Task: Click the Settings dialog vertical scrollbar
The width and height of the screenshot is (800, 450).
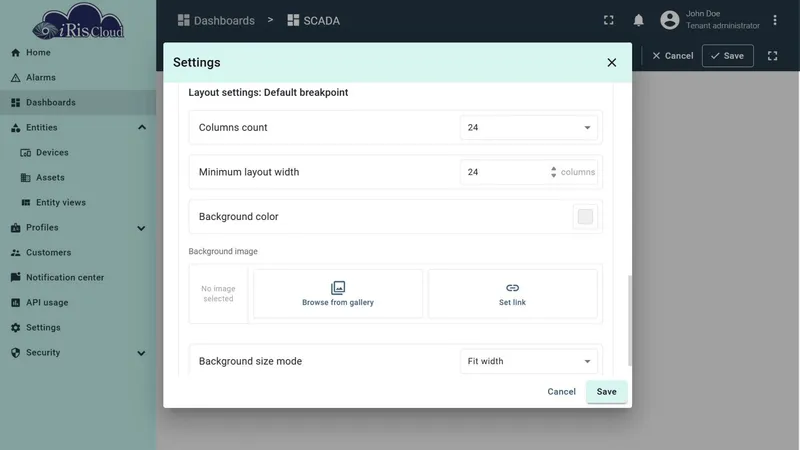Action: point(630,320)
